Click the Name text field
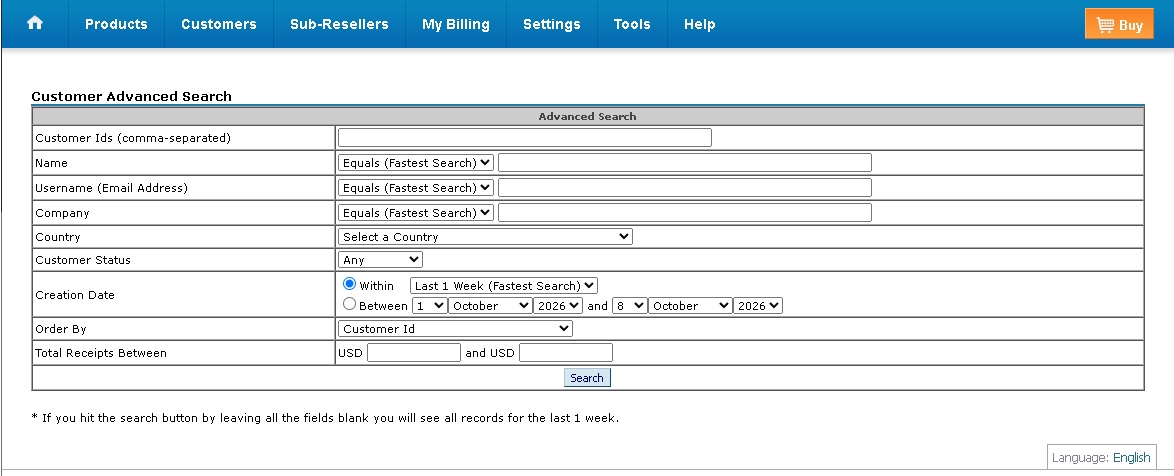This screenshot has width=1174, height=476. (684, 162)
